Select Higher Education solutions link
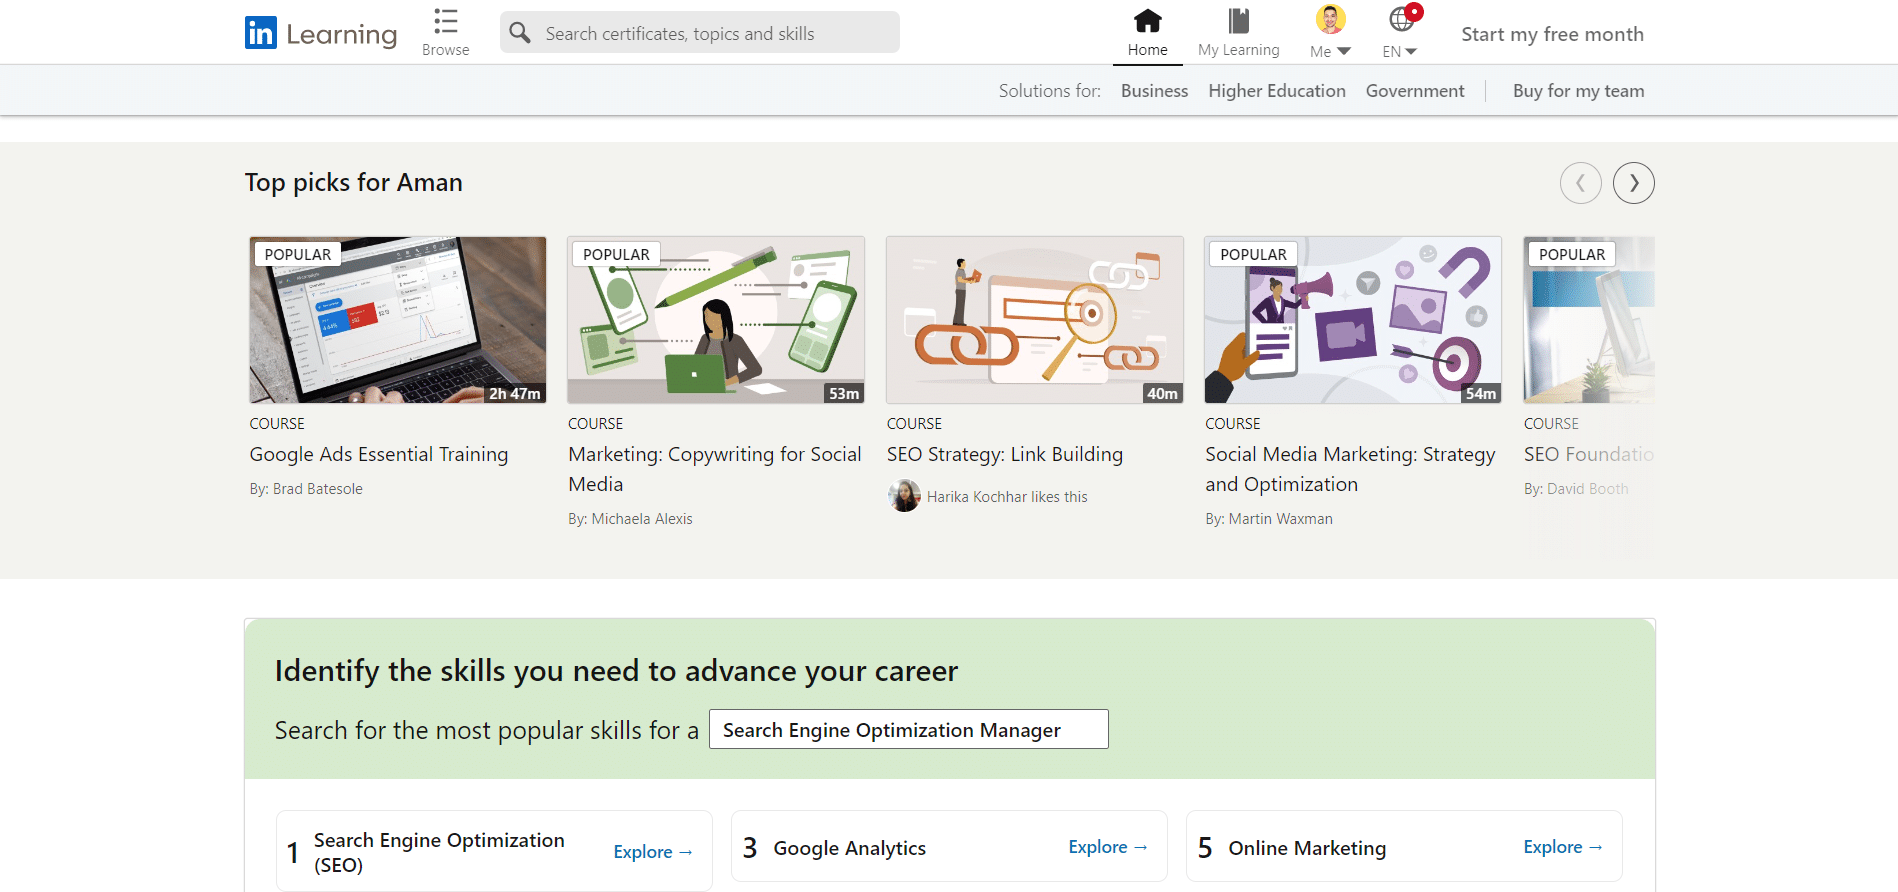Image resolution: width=1898 pixels, height=892 pixels. coord(1277,91)
